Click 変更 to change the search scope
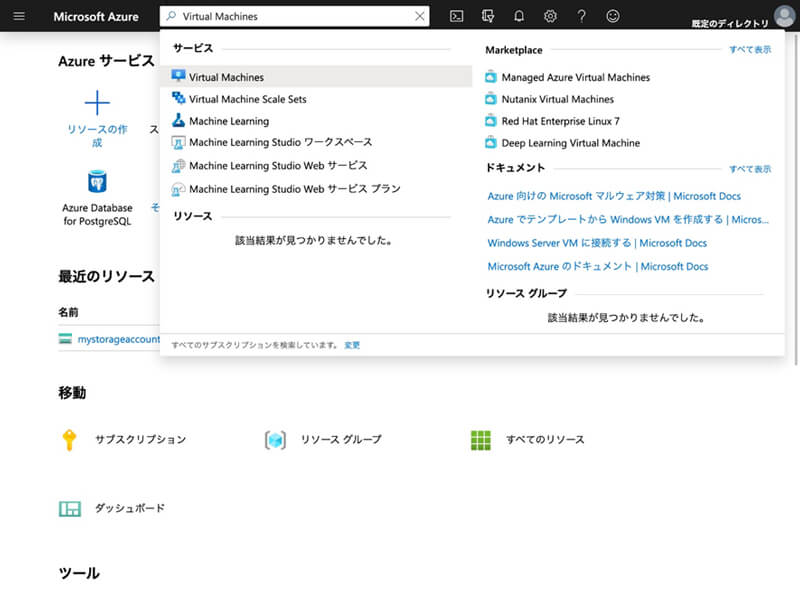800x600 pixels. pyautogui.click(x=351, y=343)
